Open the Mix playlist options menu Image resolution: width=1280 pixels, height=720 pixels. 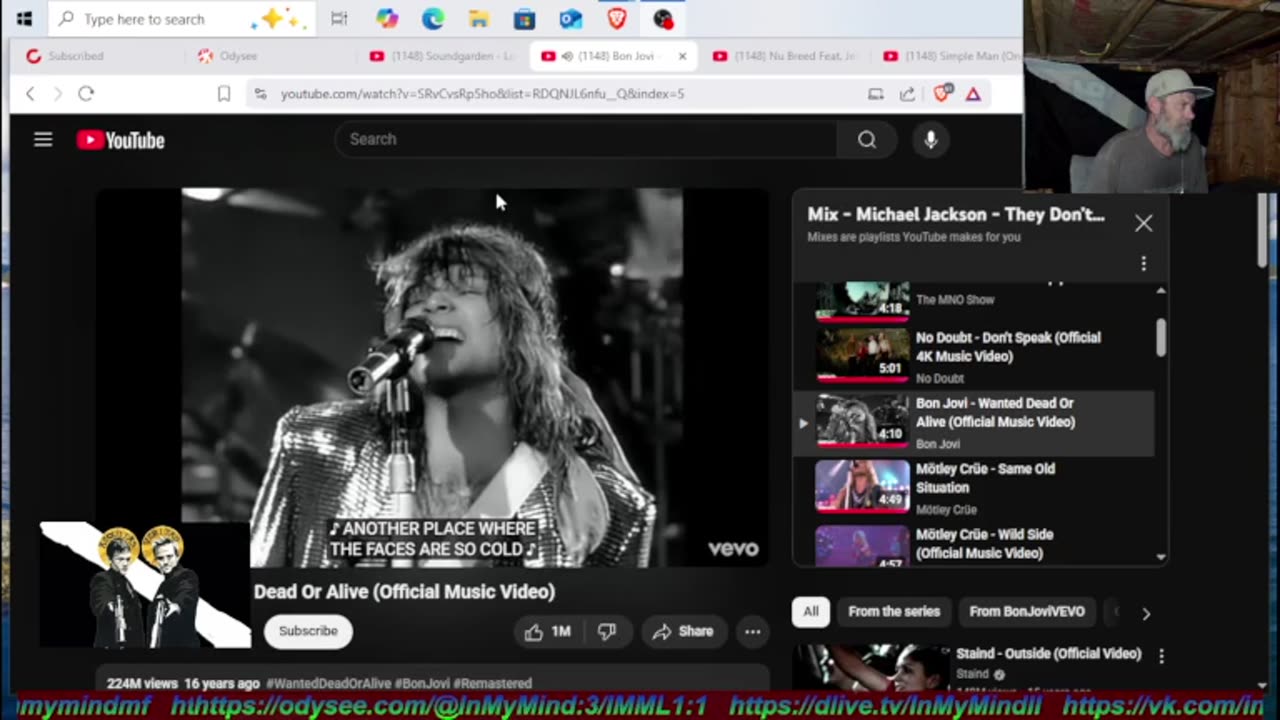pos(1144,264)
